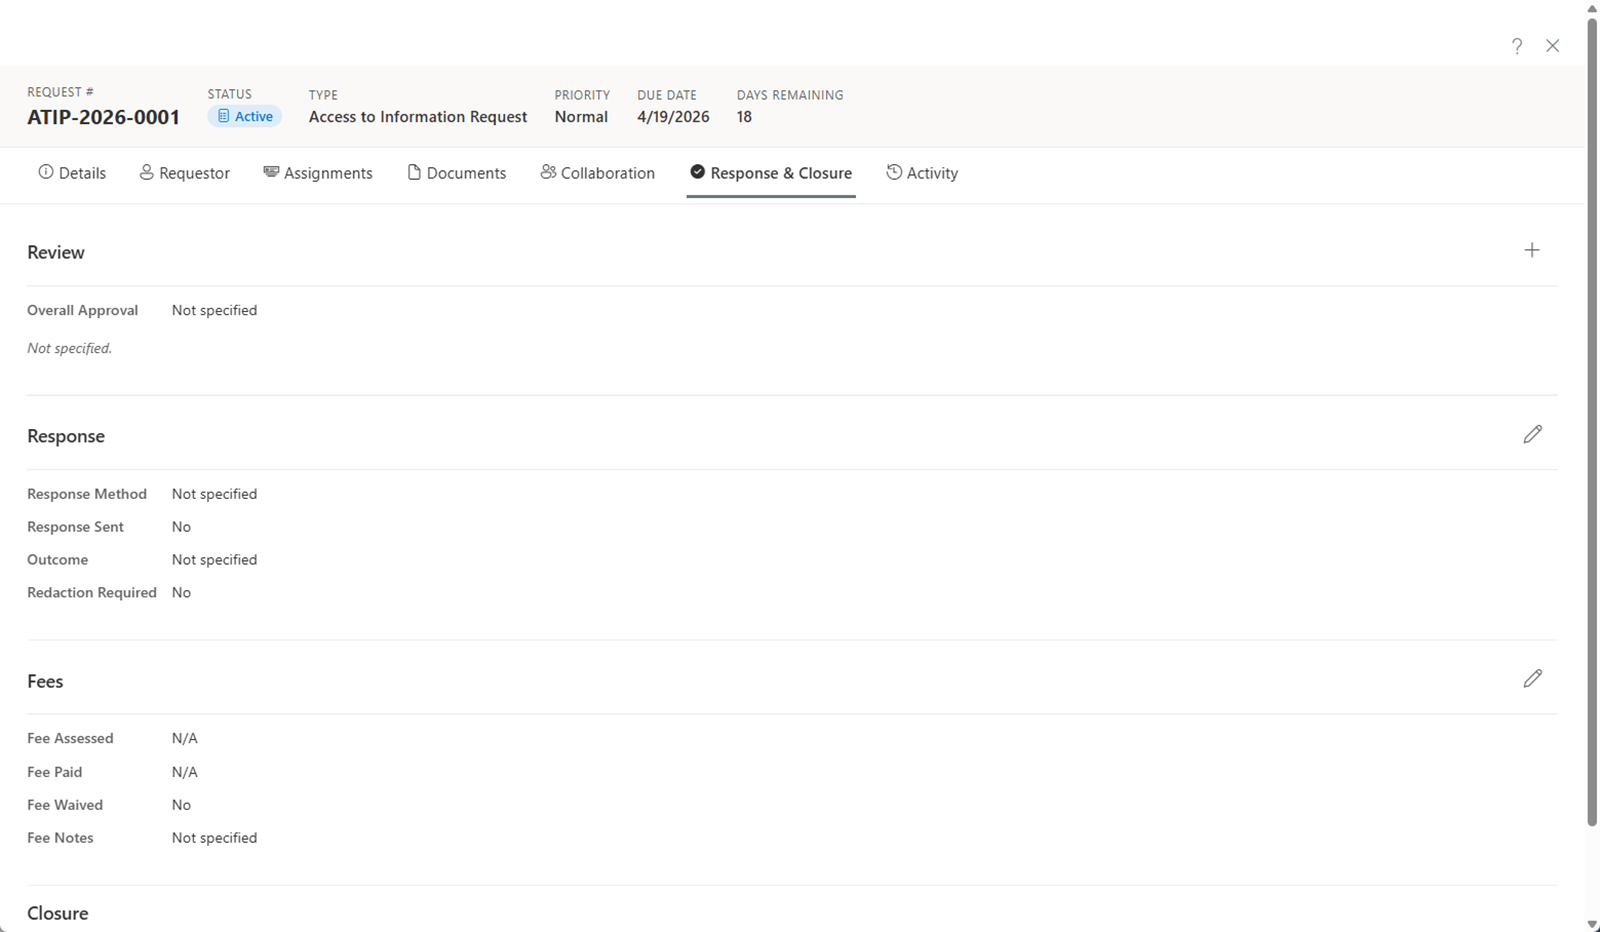This screenshot has height=932, width=1600.
Task: Click the scroll down arrow
Action: point(1592,924)
